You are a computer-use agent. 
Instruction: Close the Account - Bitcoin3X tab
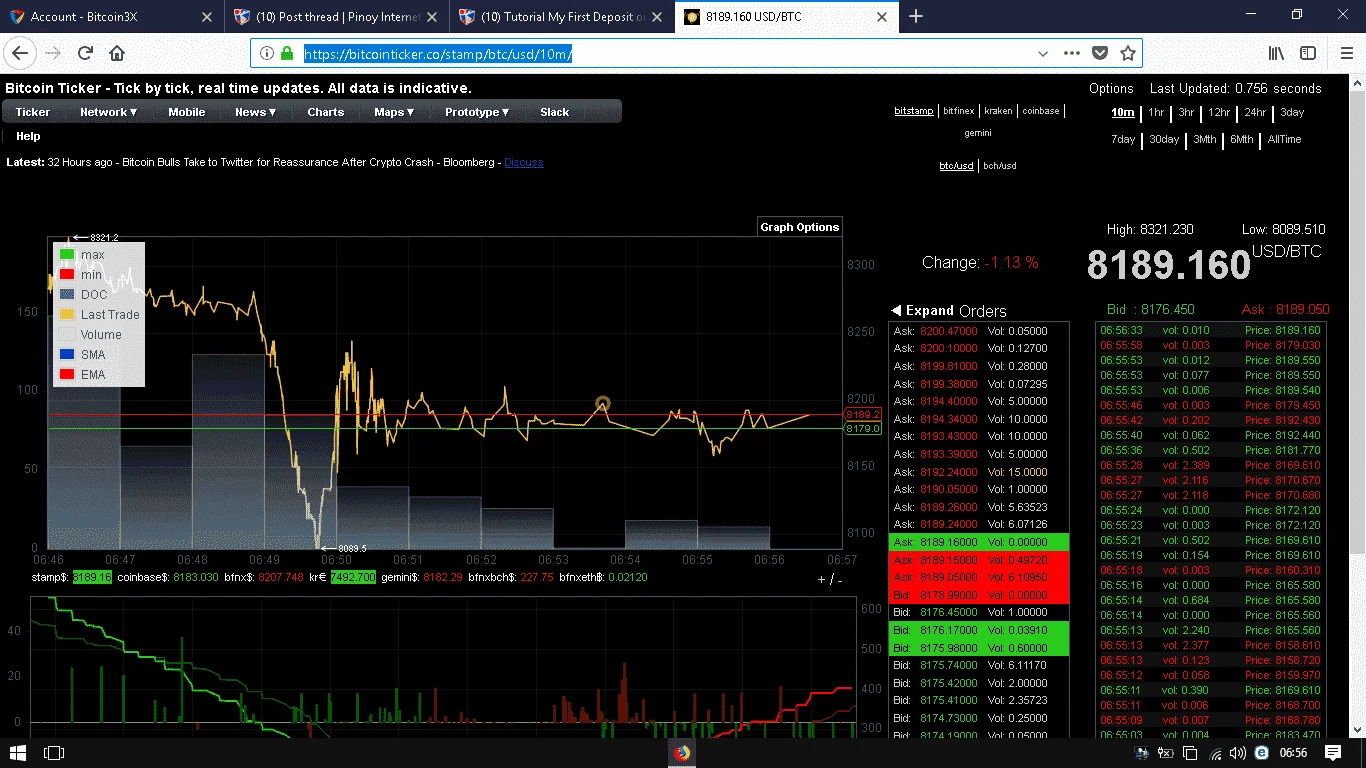click(206, 16)
